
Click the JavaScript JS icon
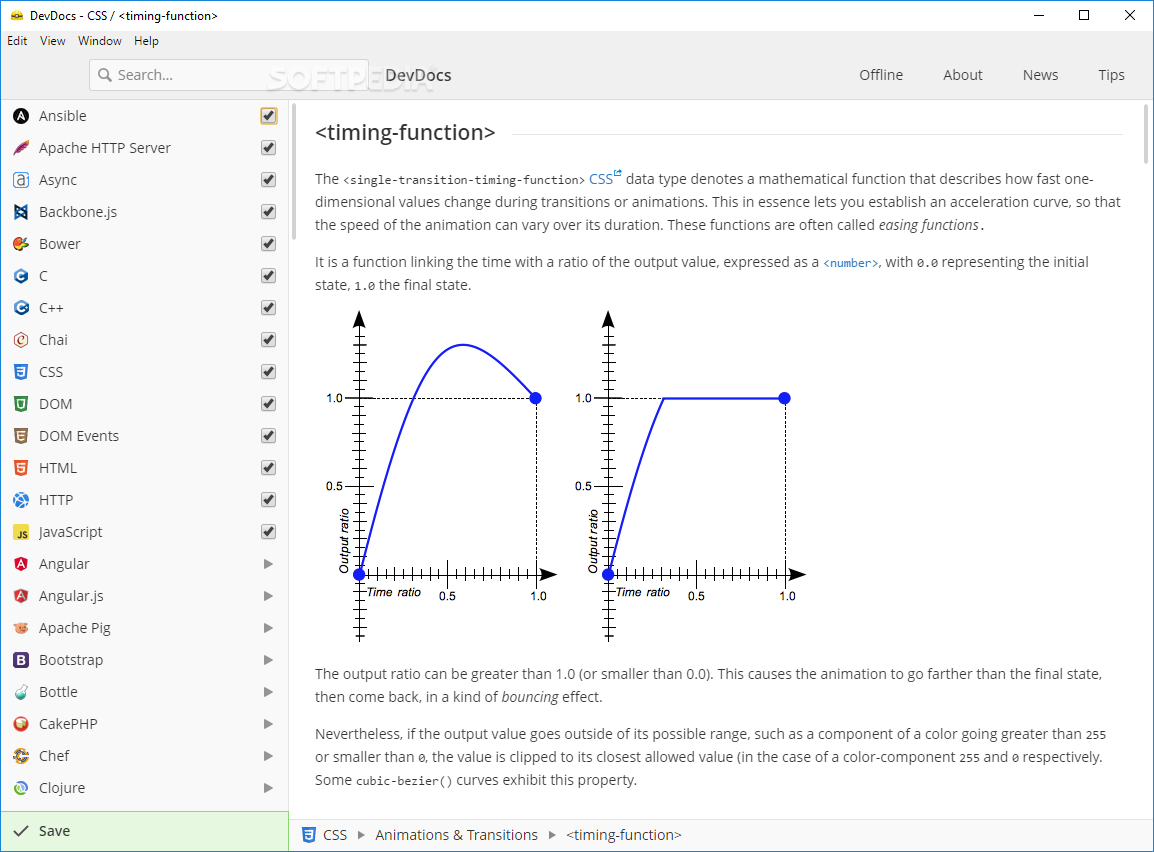tap(21, 532)
